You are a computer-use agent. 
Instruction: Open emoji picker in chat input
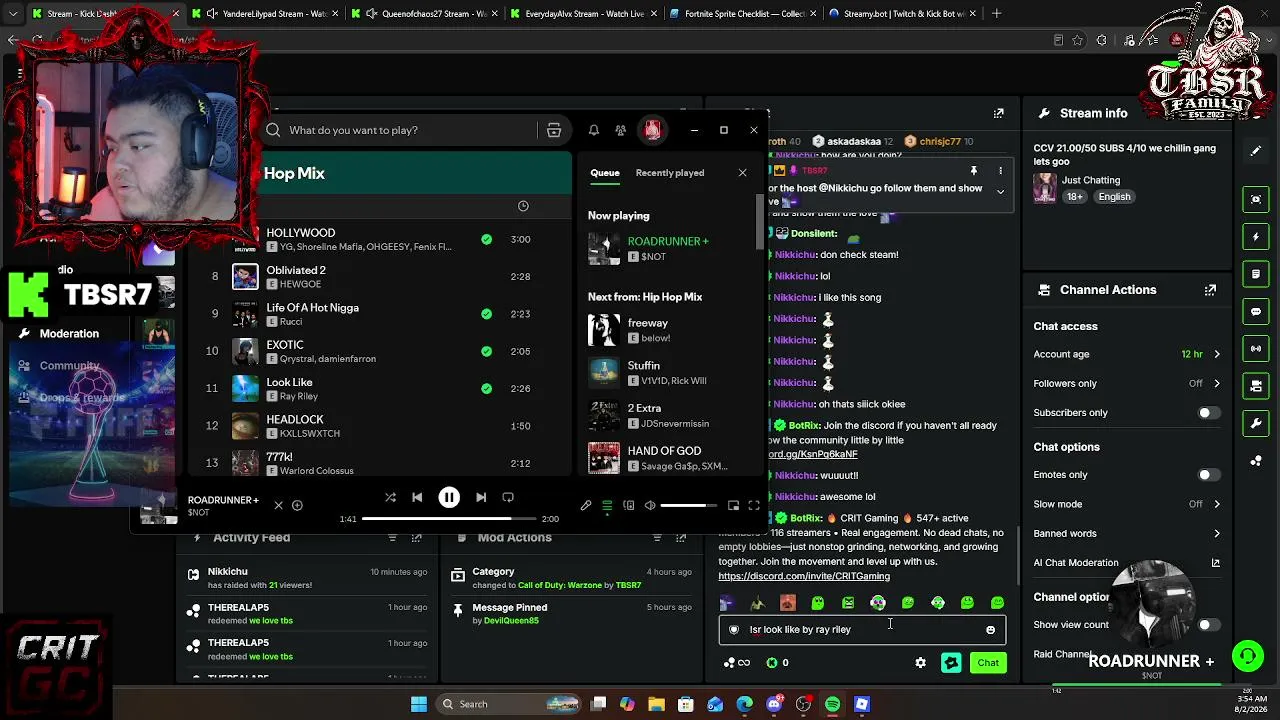point(991,630)
